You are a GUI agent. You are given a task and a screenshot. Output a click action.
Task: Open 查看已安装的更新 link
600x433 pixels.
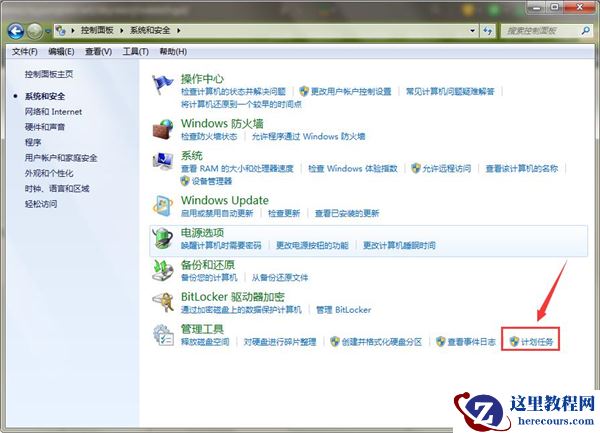click(347, 213)
